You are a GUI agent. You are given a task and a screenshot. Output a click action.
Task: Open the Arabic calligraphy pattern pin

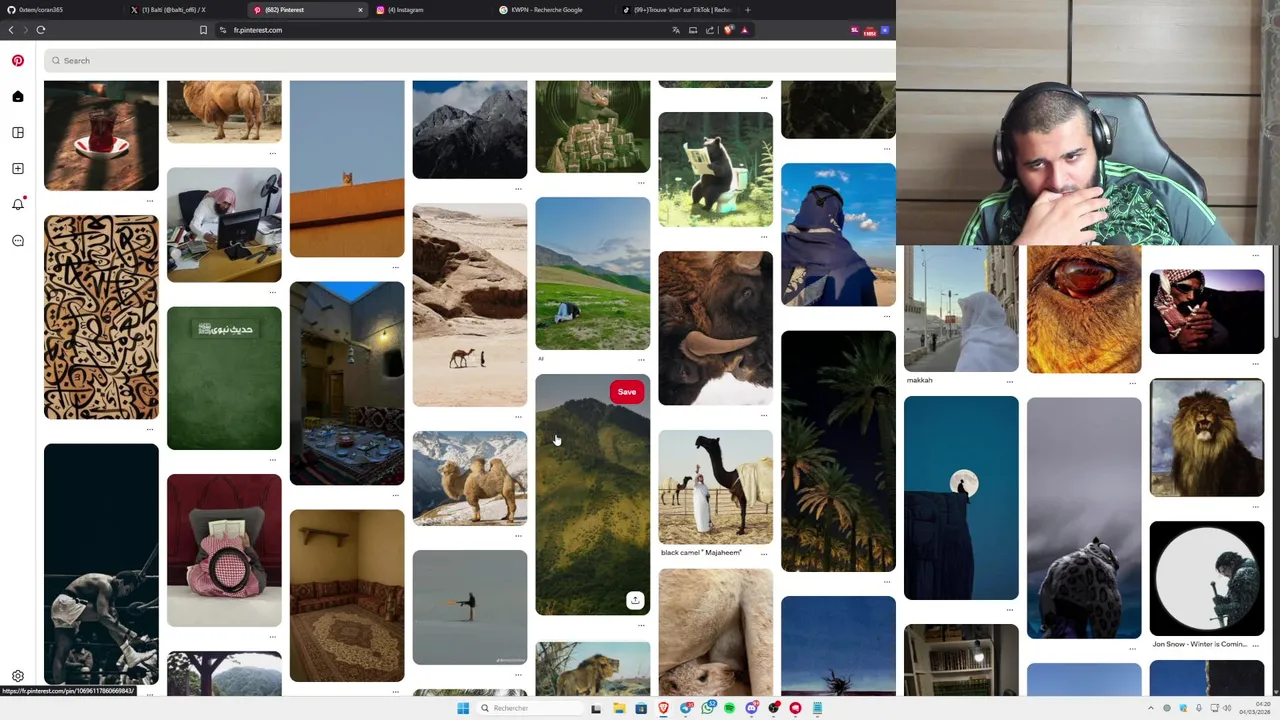[101, 317]
